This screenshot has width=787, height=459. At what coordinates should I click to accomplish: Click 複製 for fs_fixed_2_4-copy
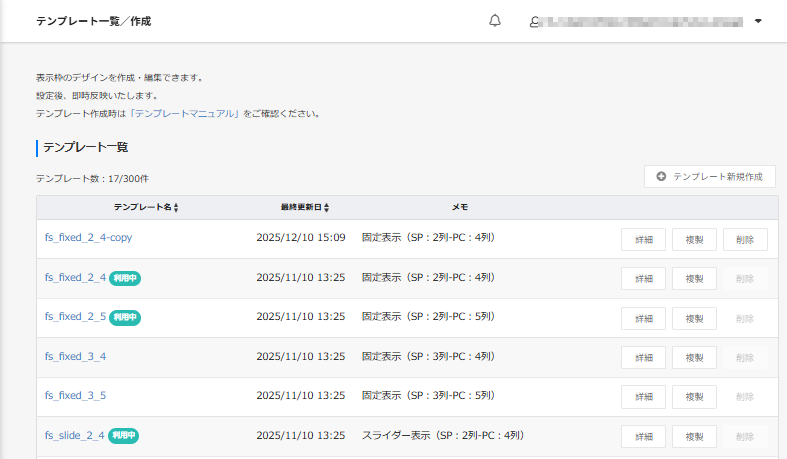[x=694, y=239]
